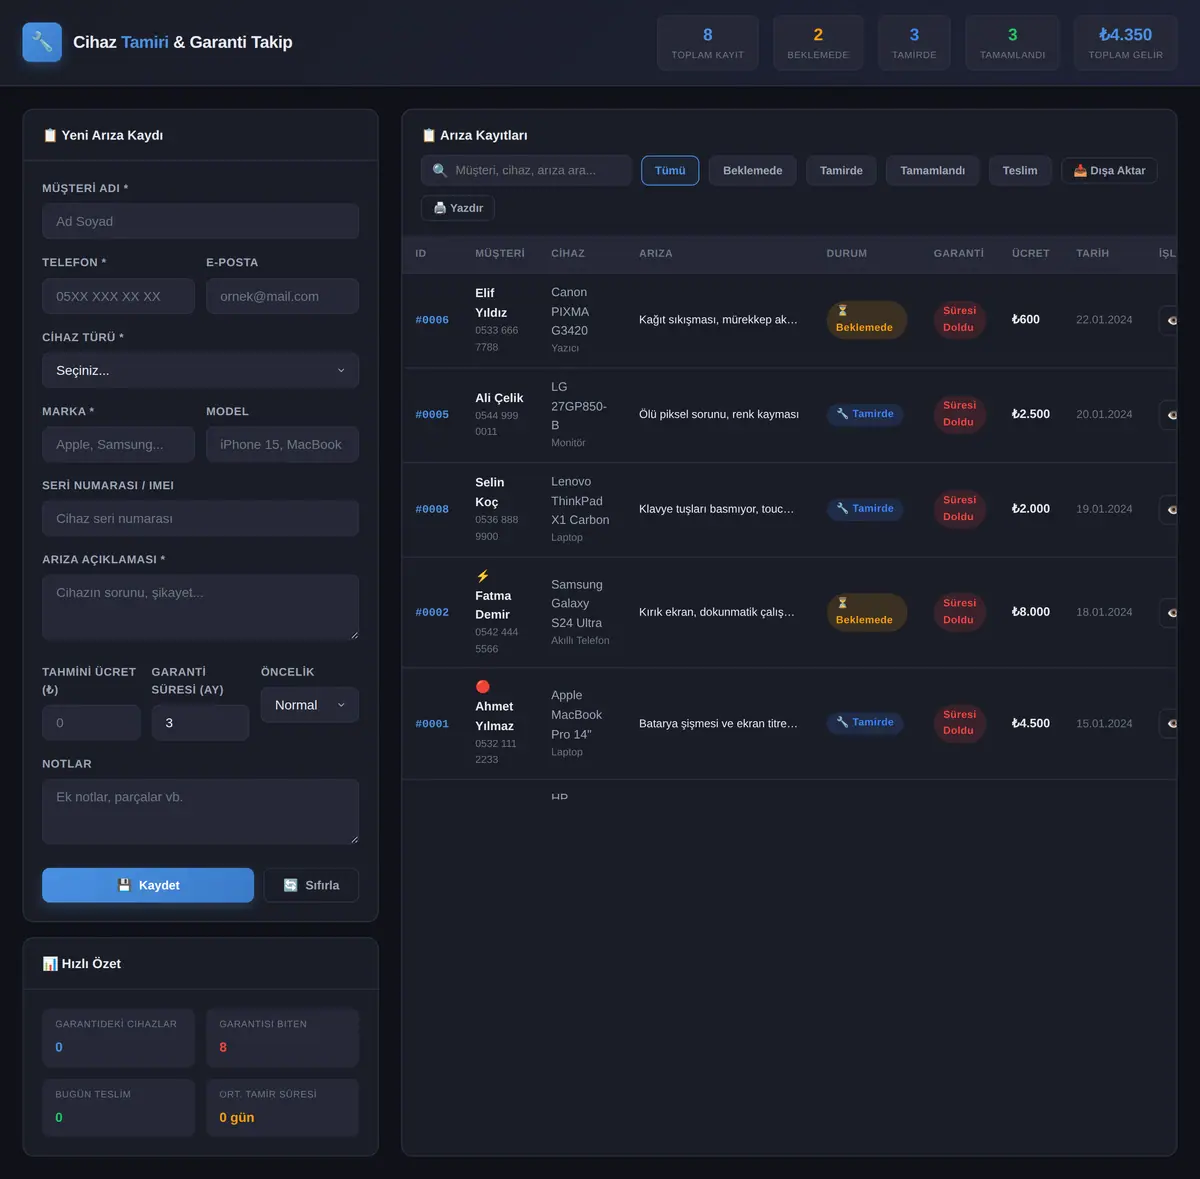Save the form with Kaydet button
The width and height of the screenshot is (1200, 1179).
pos(148,885)
